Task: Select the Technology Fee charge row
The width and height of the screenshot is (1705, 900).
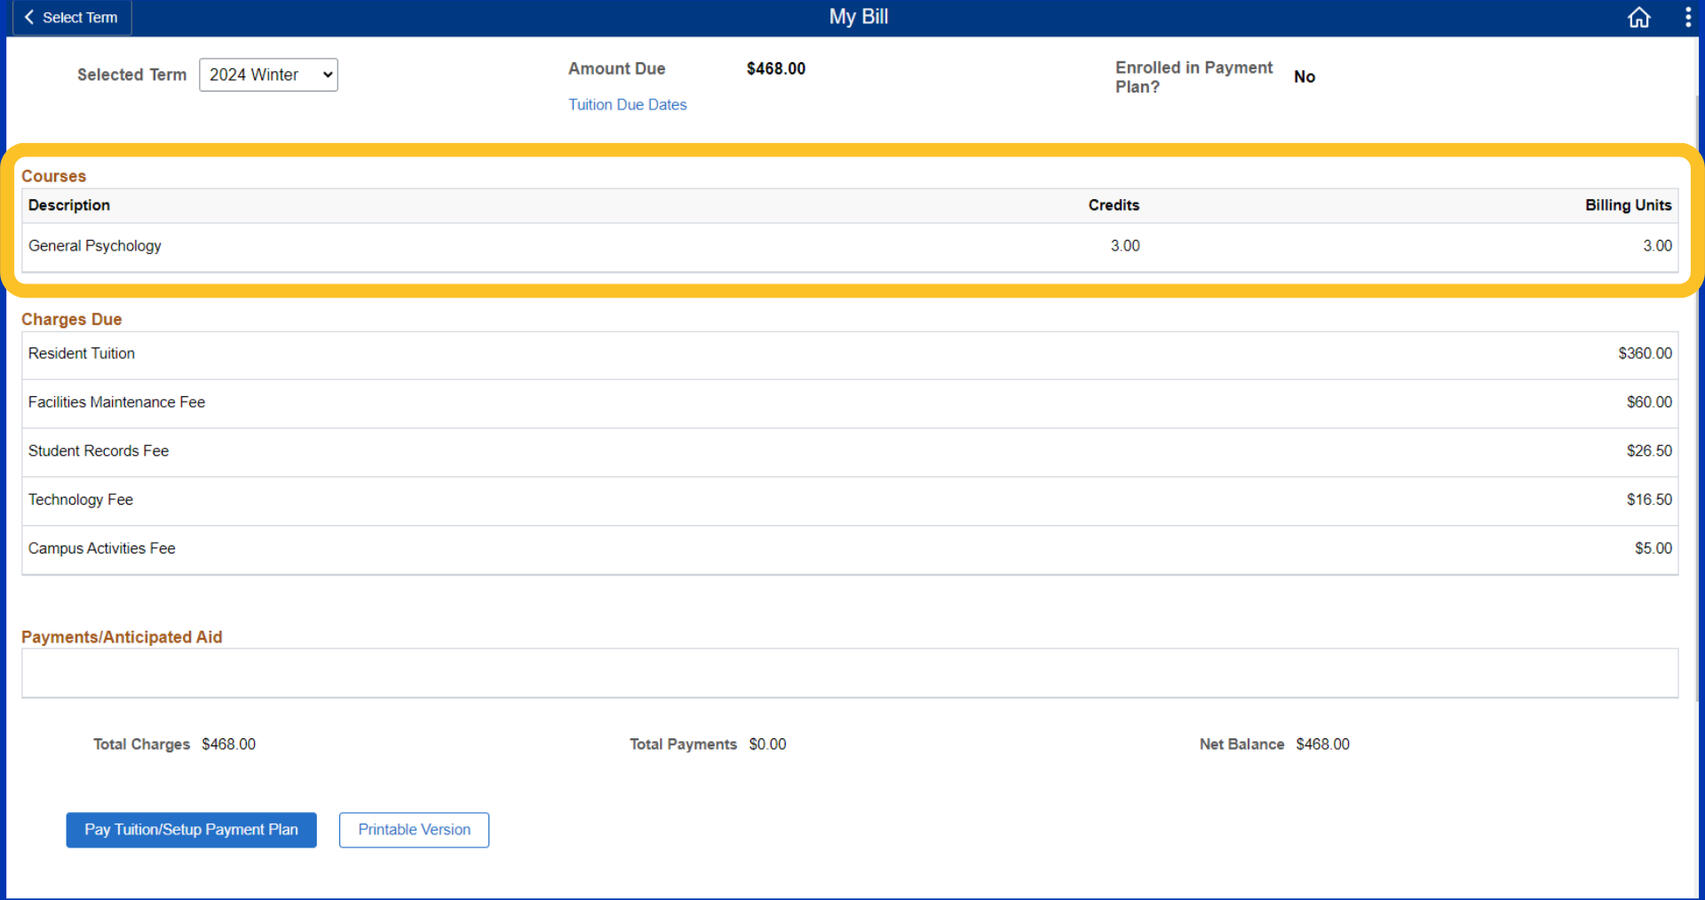Action: pos(81,500)
